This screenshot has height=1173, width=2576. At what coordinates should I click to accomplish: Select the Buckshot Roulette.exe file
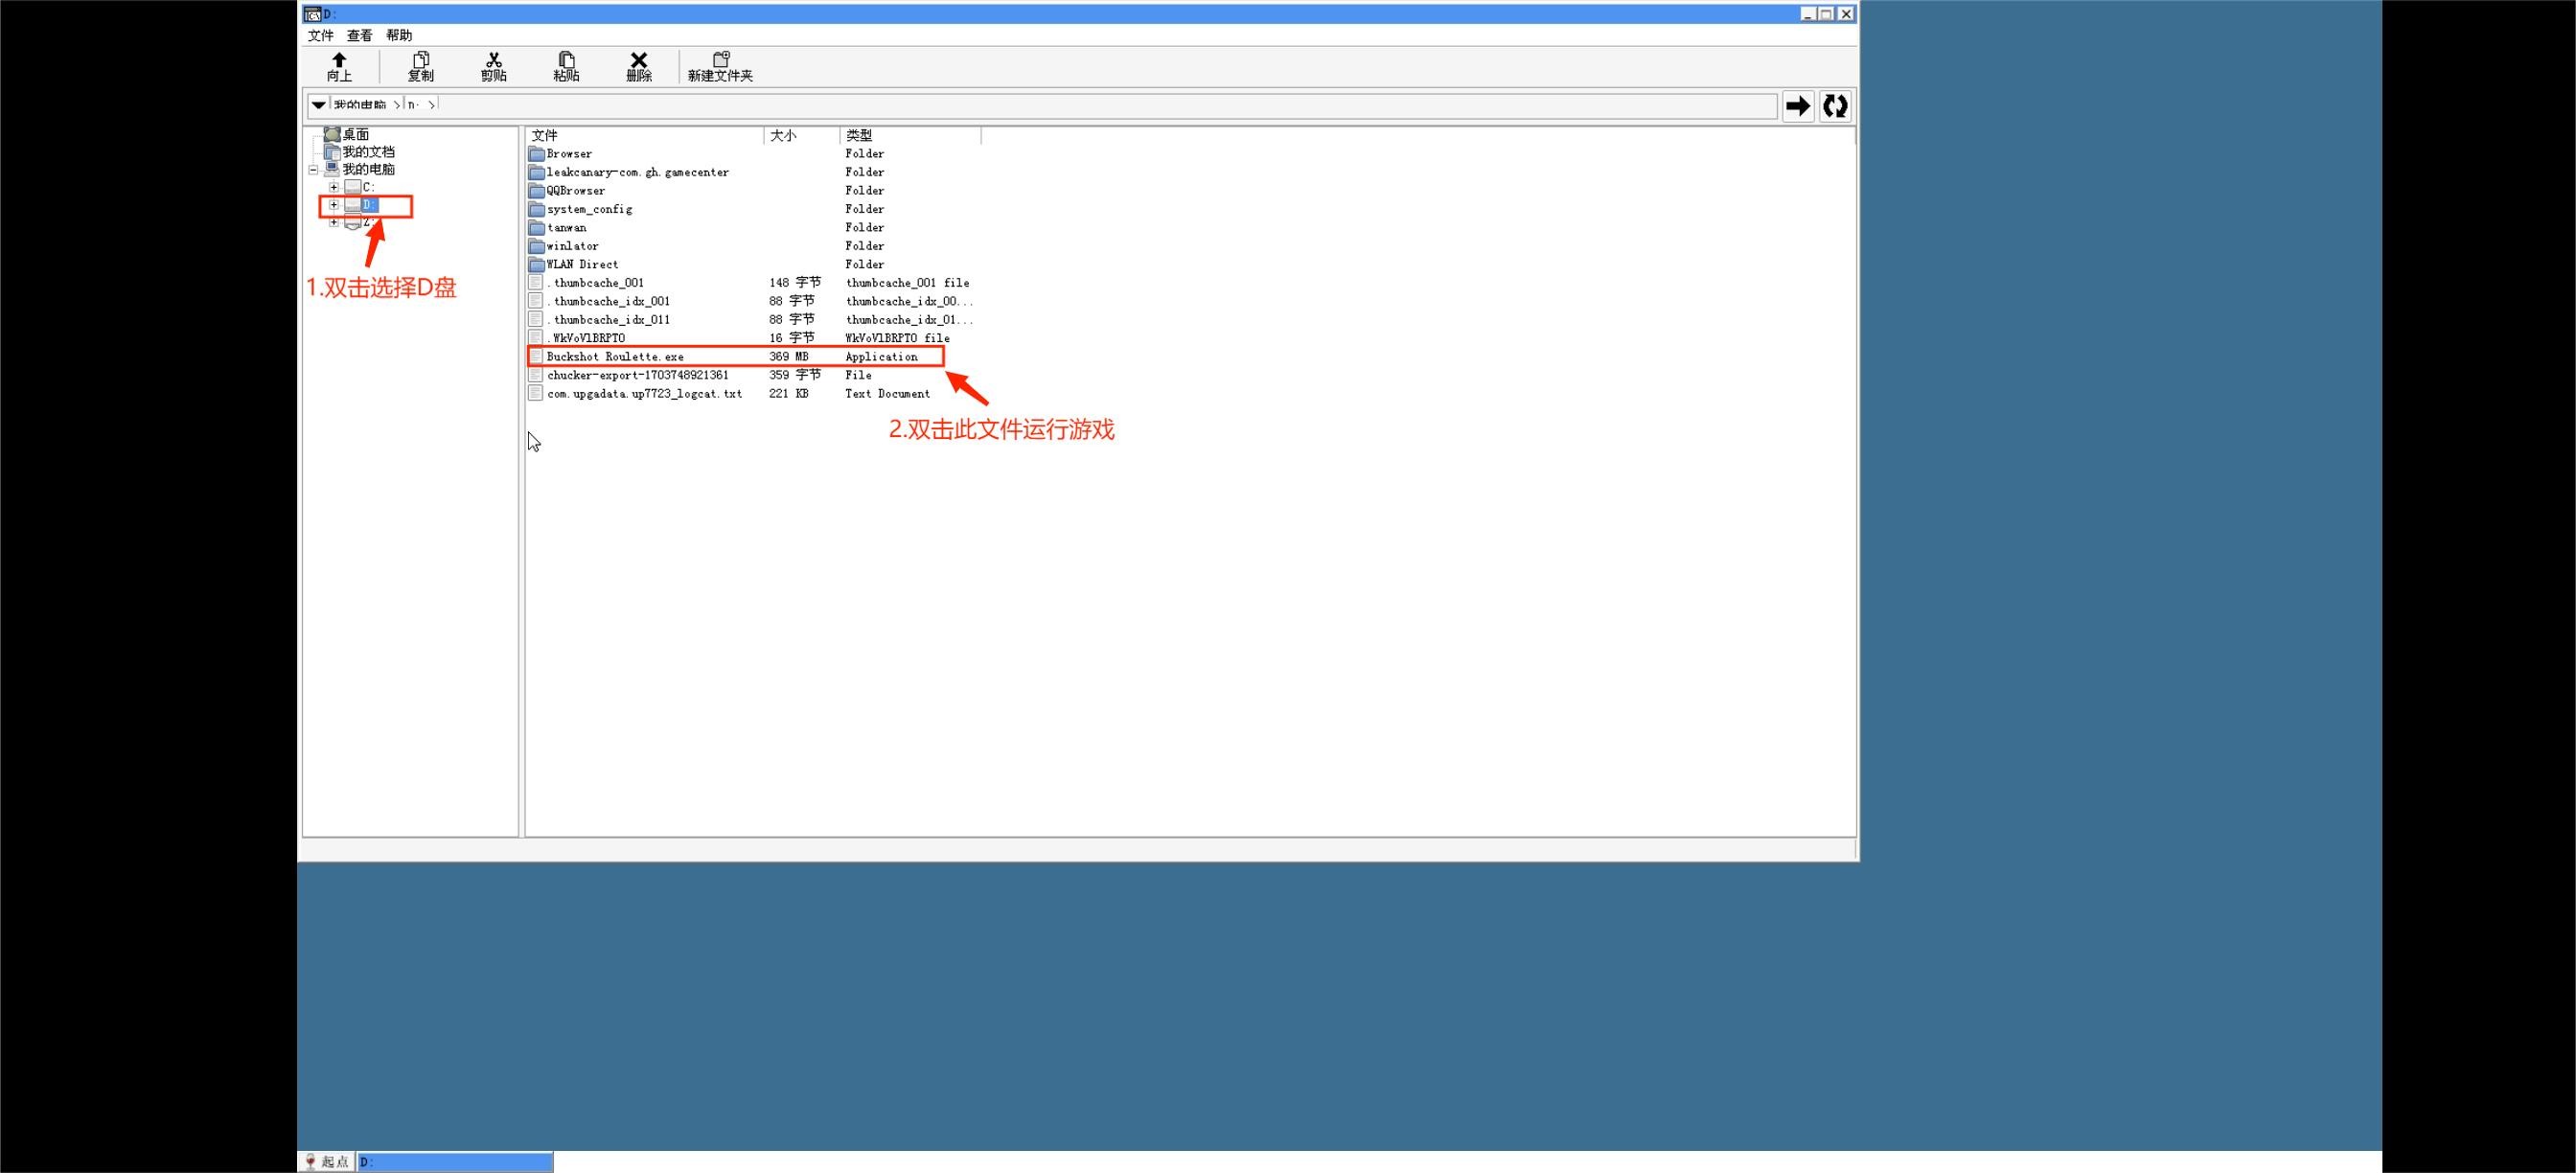point(615,357)
